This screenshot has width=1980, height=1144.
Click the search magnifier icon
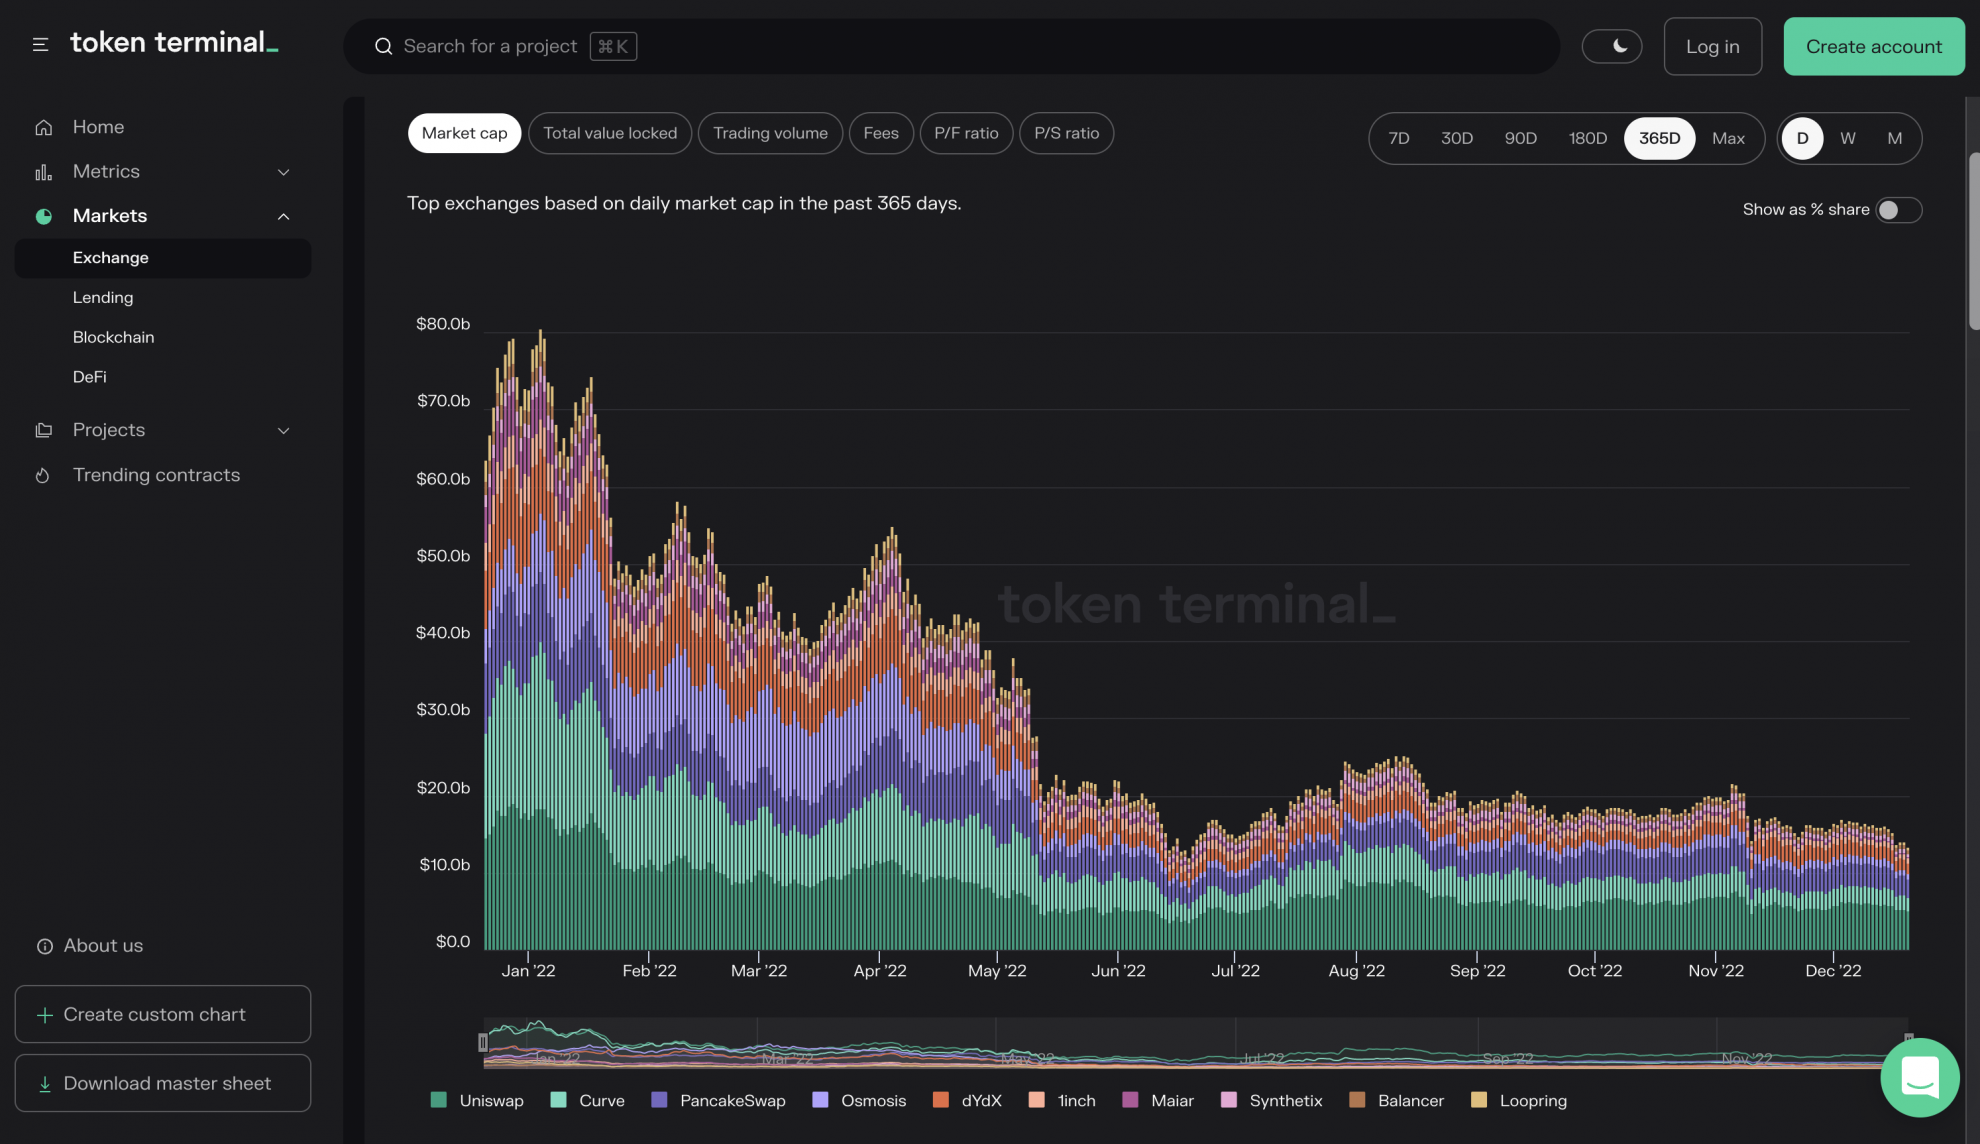pyautogui.click(x=383, y=46)
